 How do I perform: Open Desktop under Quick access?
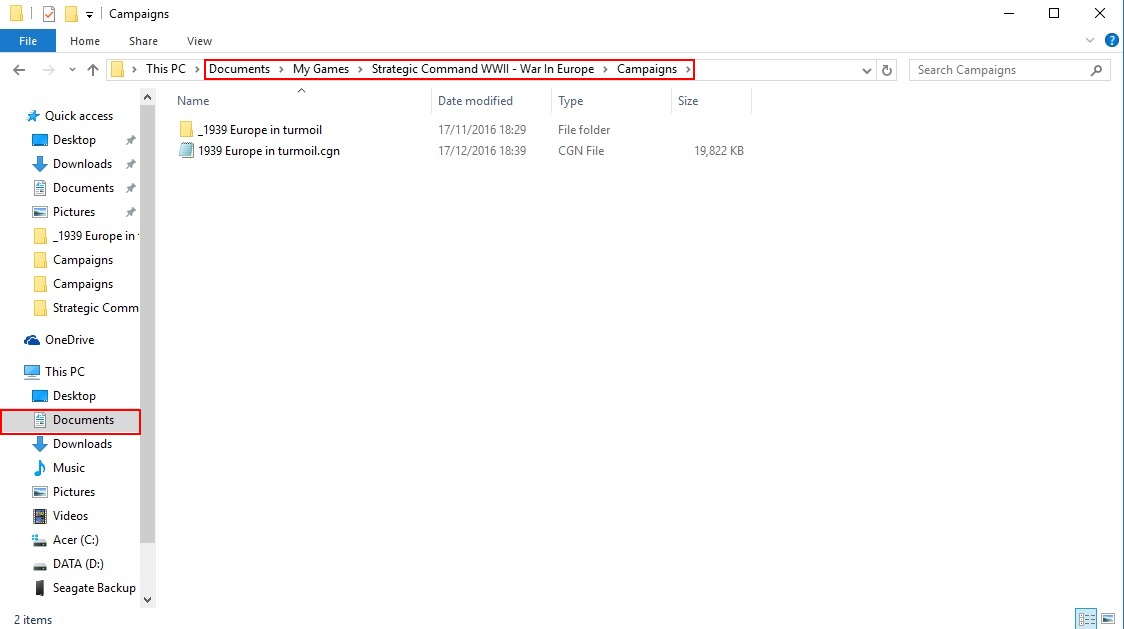pyautogui.click(x=74, y=140)
